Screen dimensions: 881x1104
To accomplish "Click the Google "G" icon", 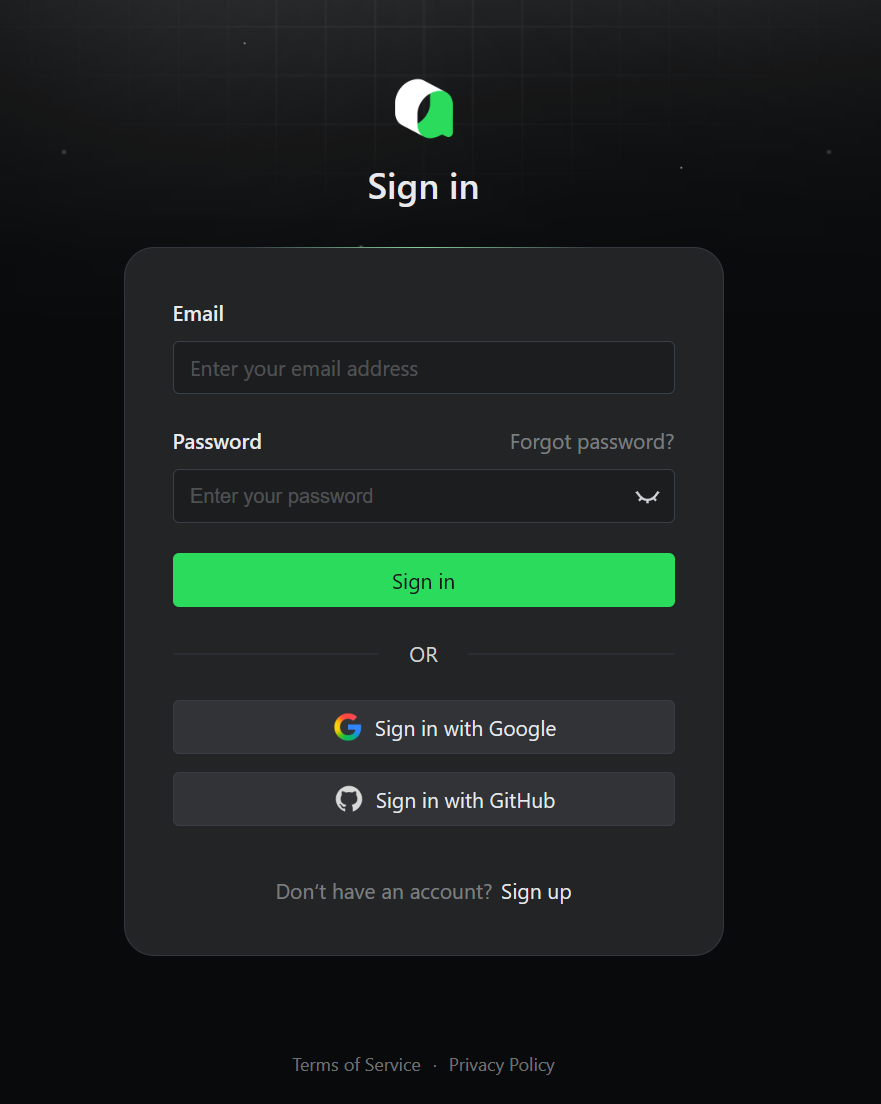I will pos(347,728).
